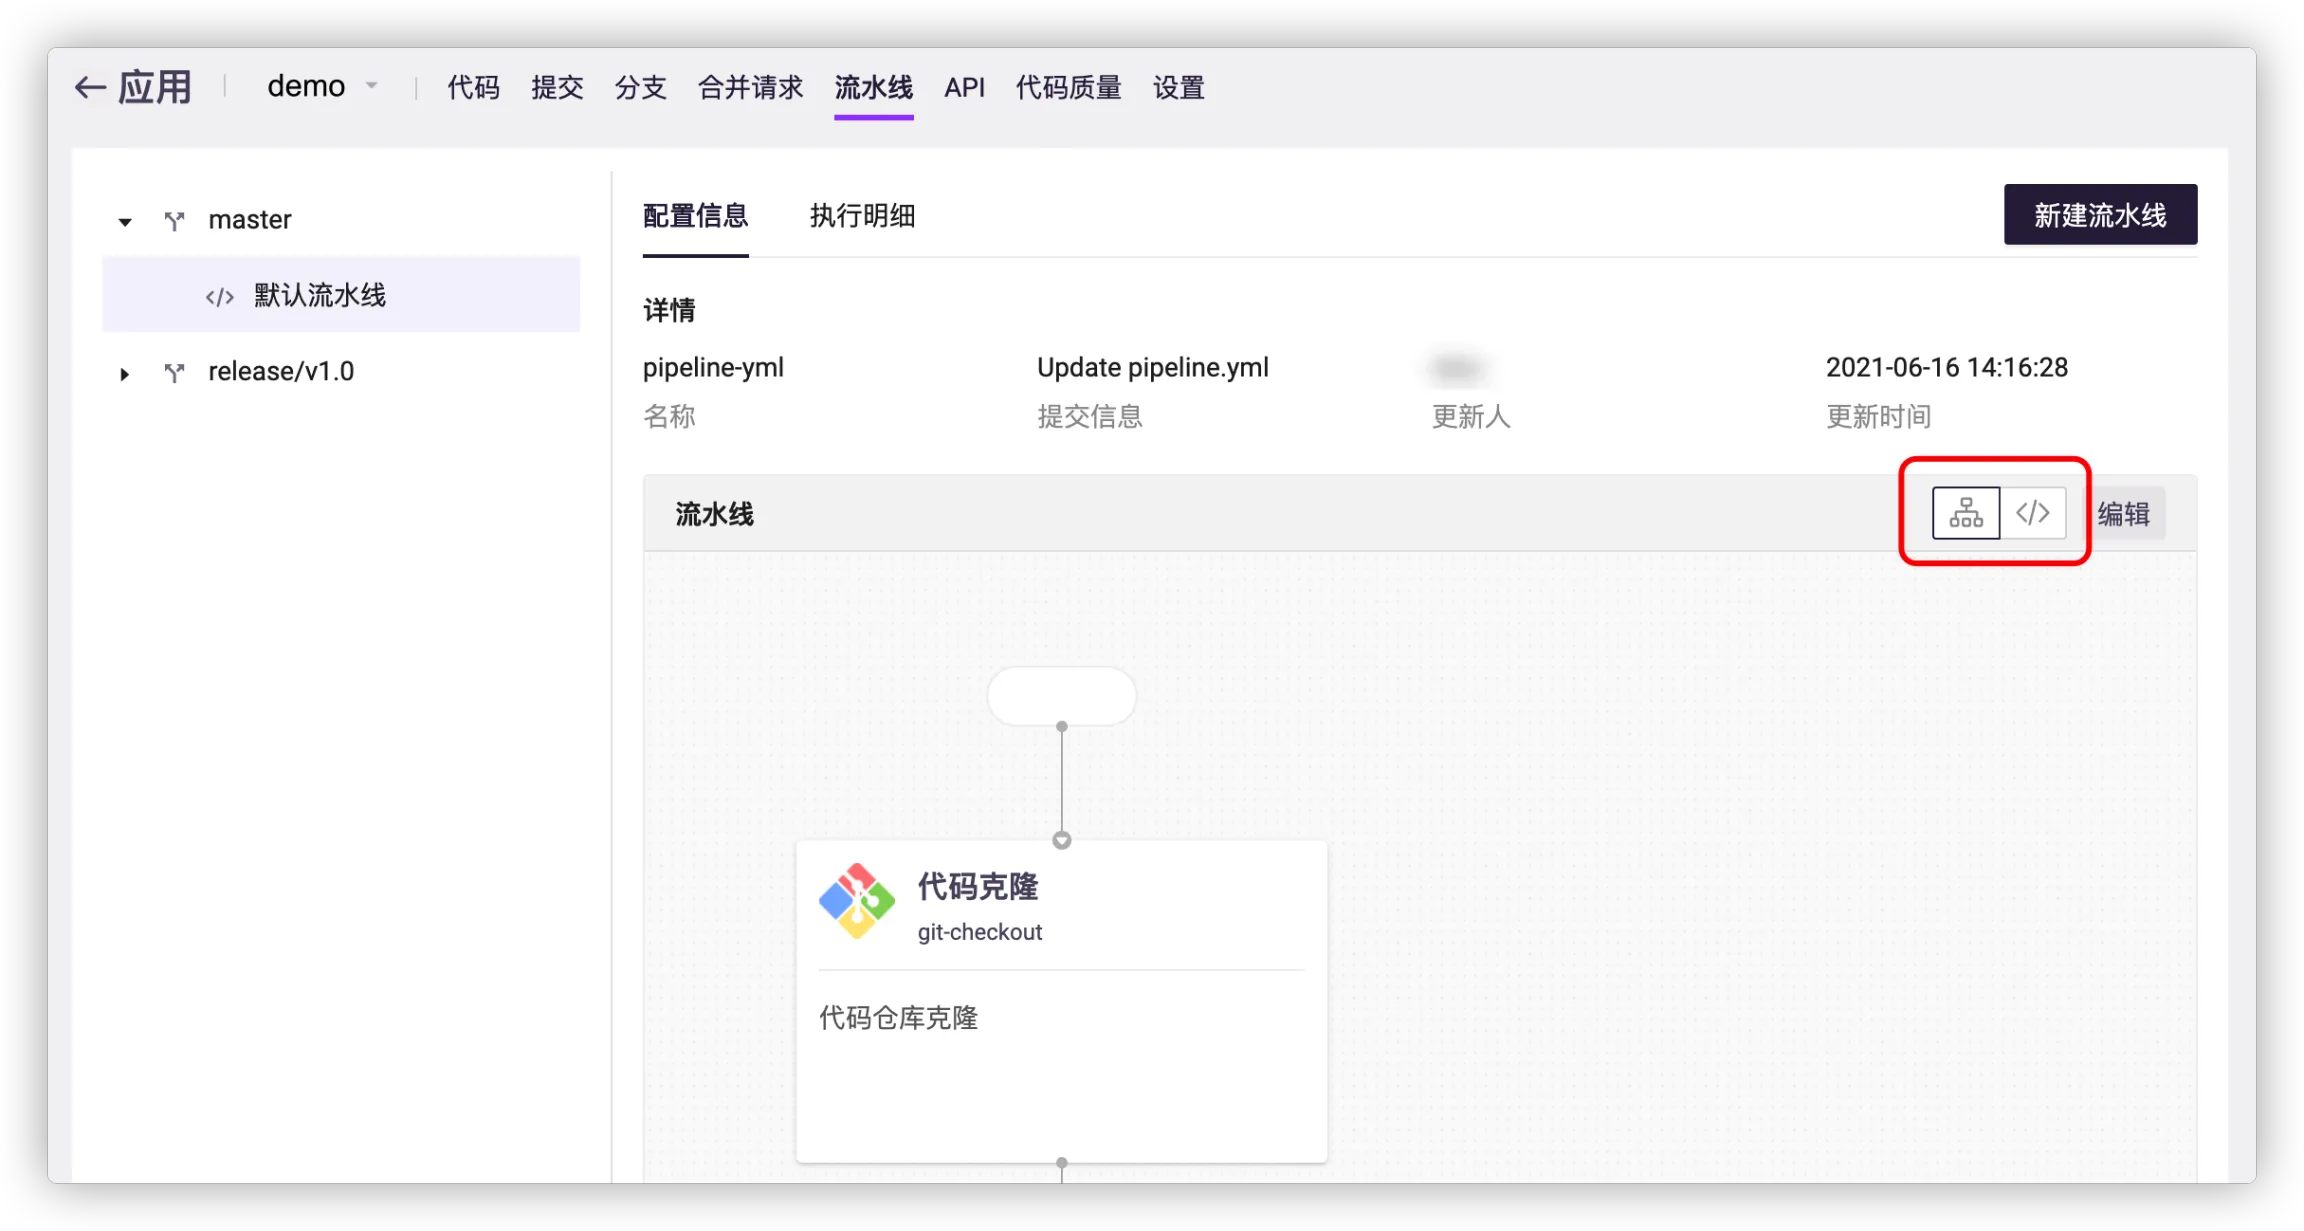Click the 代码克隆 task card title
Viewport: 2304px width, 1231px height.
click(x=978, y=886)
